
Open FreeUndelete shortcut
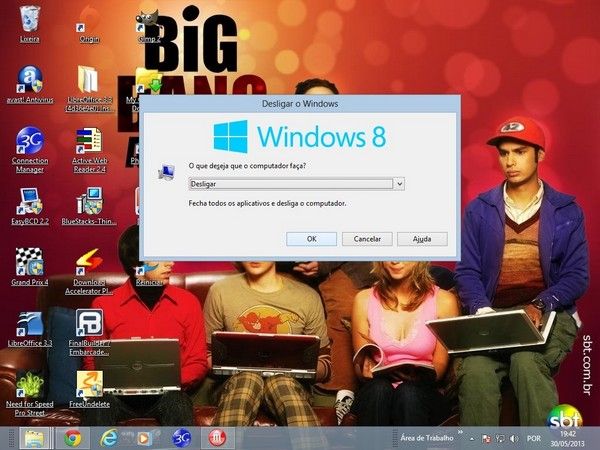[89, 390]
